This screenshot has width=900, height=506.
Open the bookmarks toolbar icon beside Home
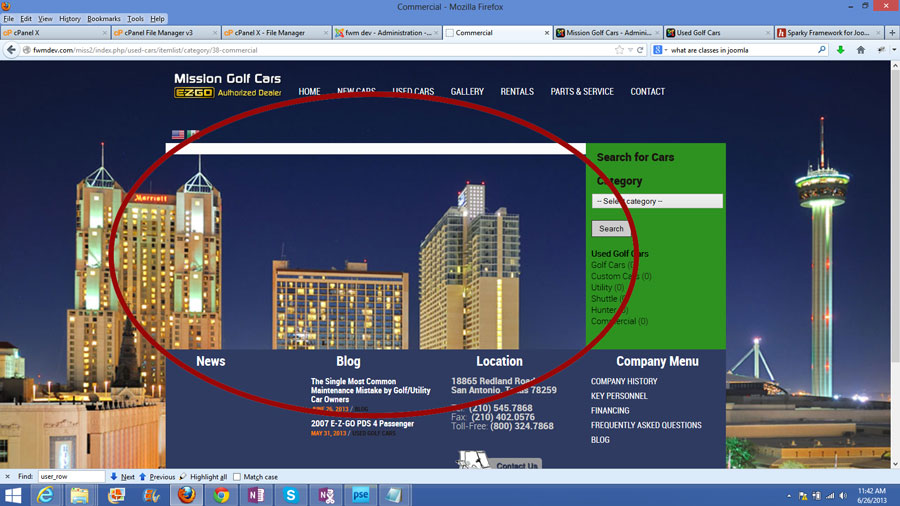pyautogui.click(x=881, y=50)
